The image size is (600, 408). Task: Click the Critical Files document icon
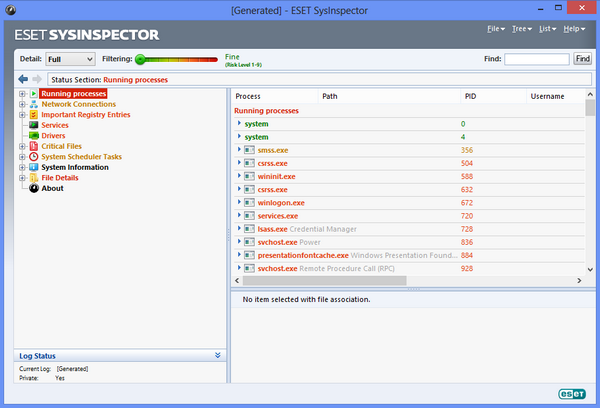tap(34, 146)
